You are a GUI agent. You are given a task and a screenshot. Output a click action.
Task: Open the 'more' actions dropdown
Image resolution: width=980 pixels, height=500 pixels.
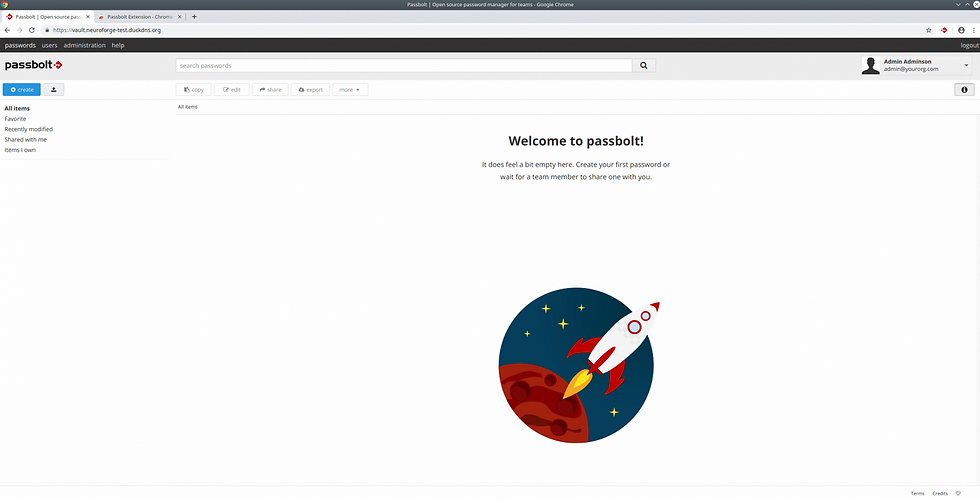tap(350, 90)
